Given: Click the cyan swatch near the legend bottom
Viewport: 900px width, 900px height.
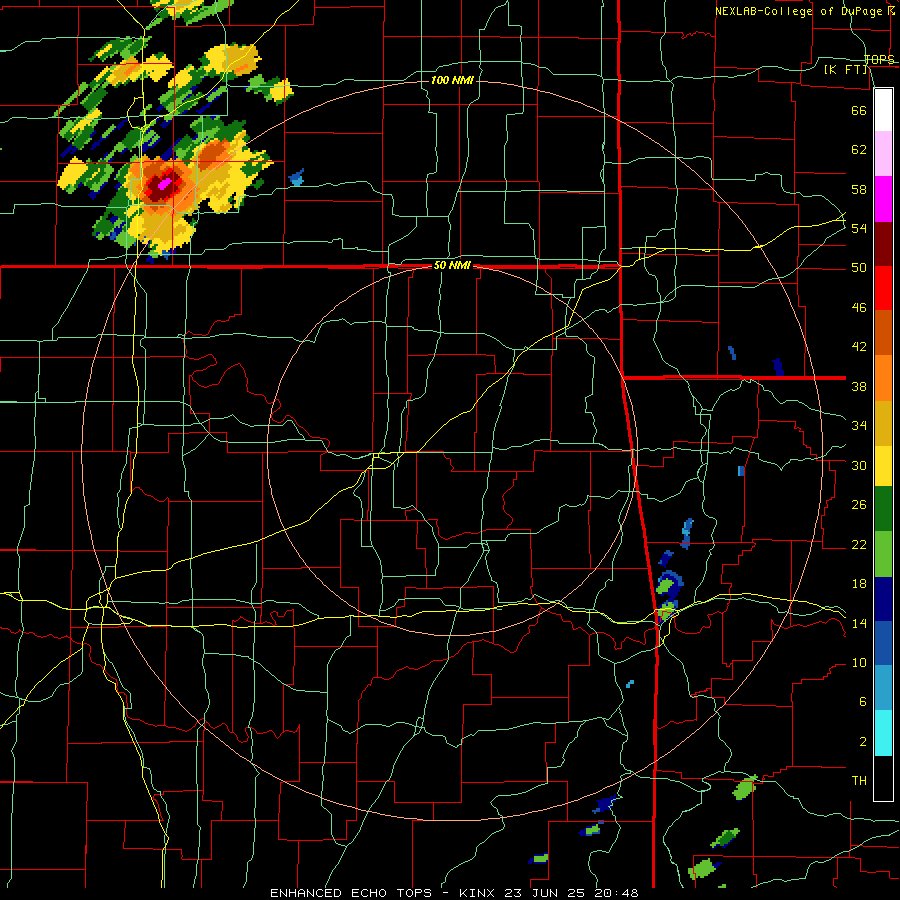Looking at the screenshot, I should (883, 733).
